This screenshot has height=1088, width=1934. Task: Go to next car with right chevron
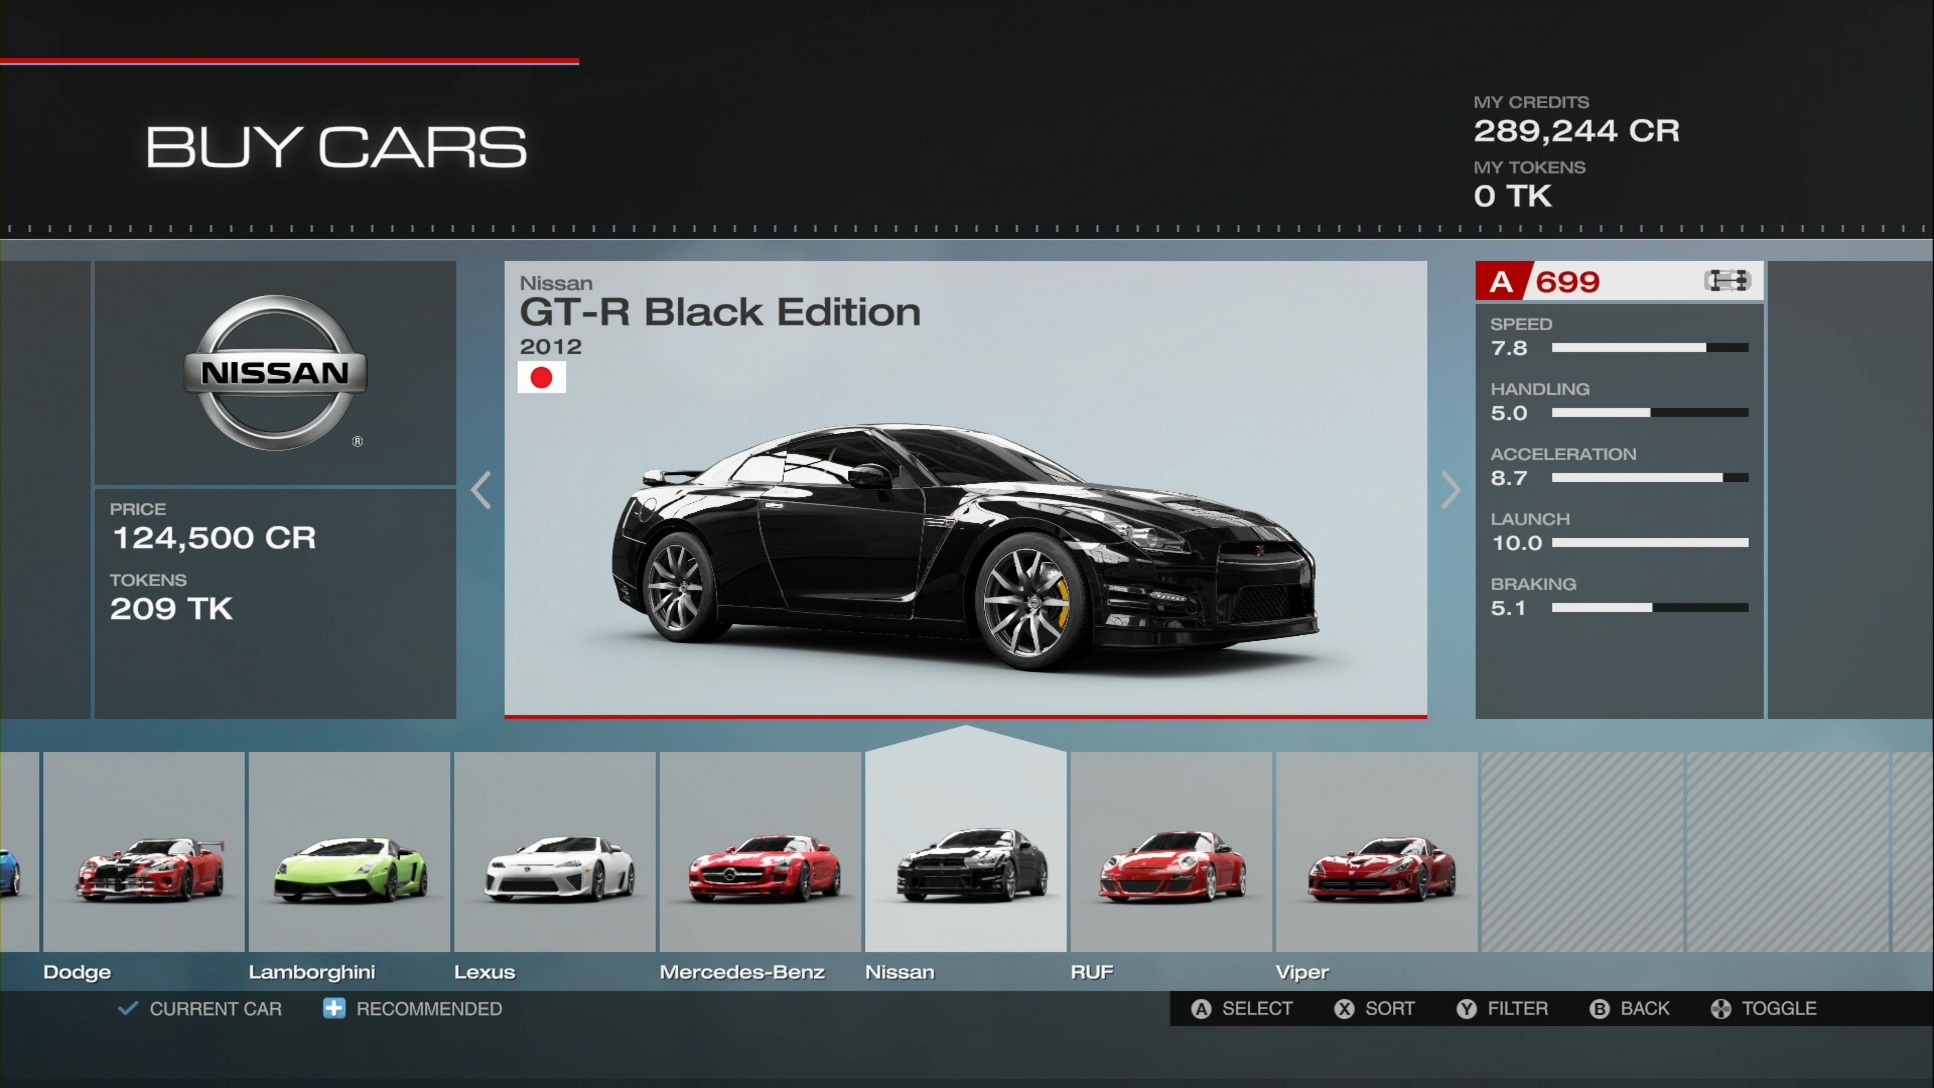pyautogui.click(x=1451, y=490)
